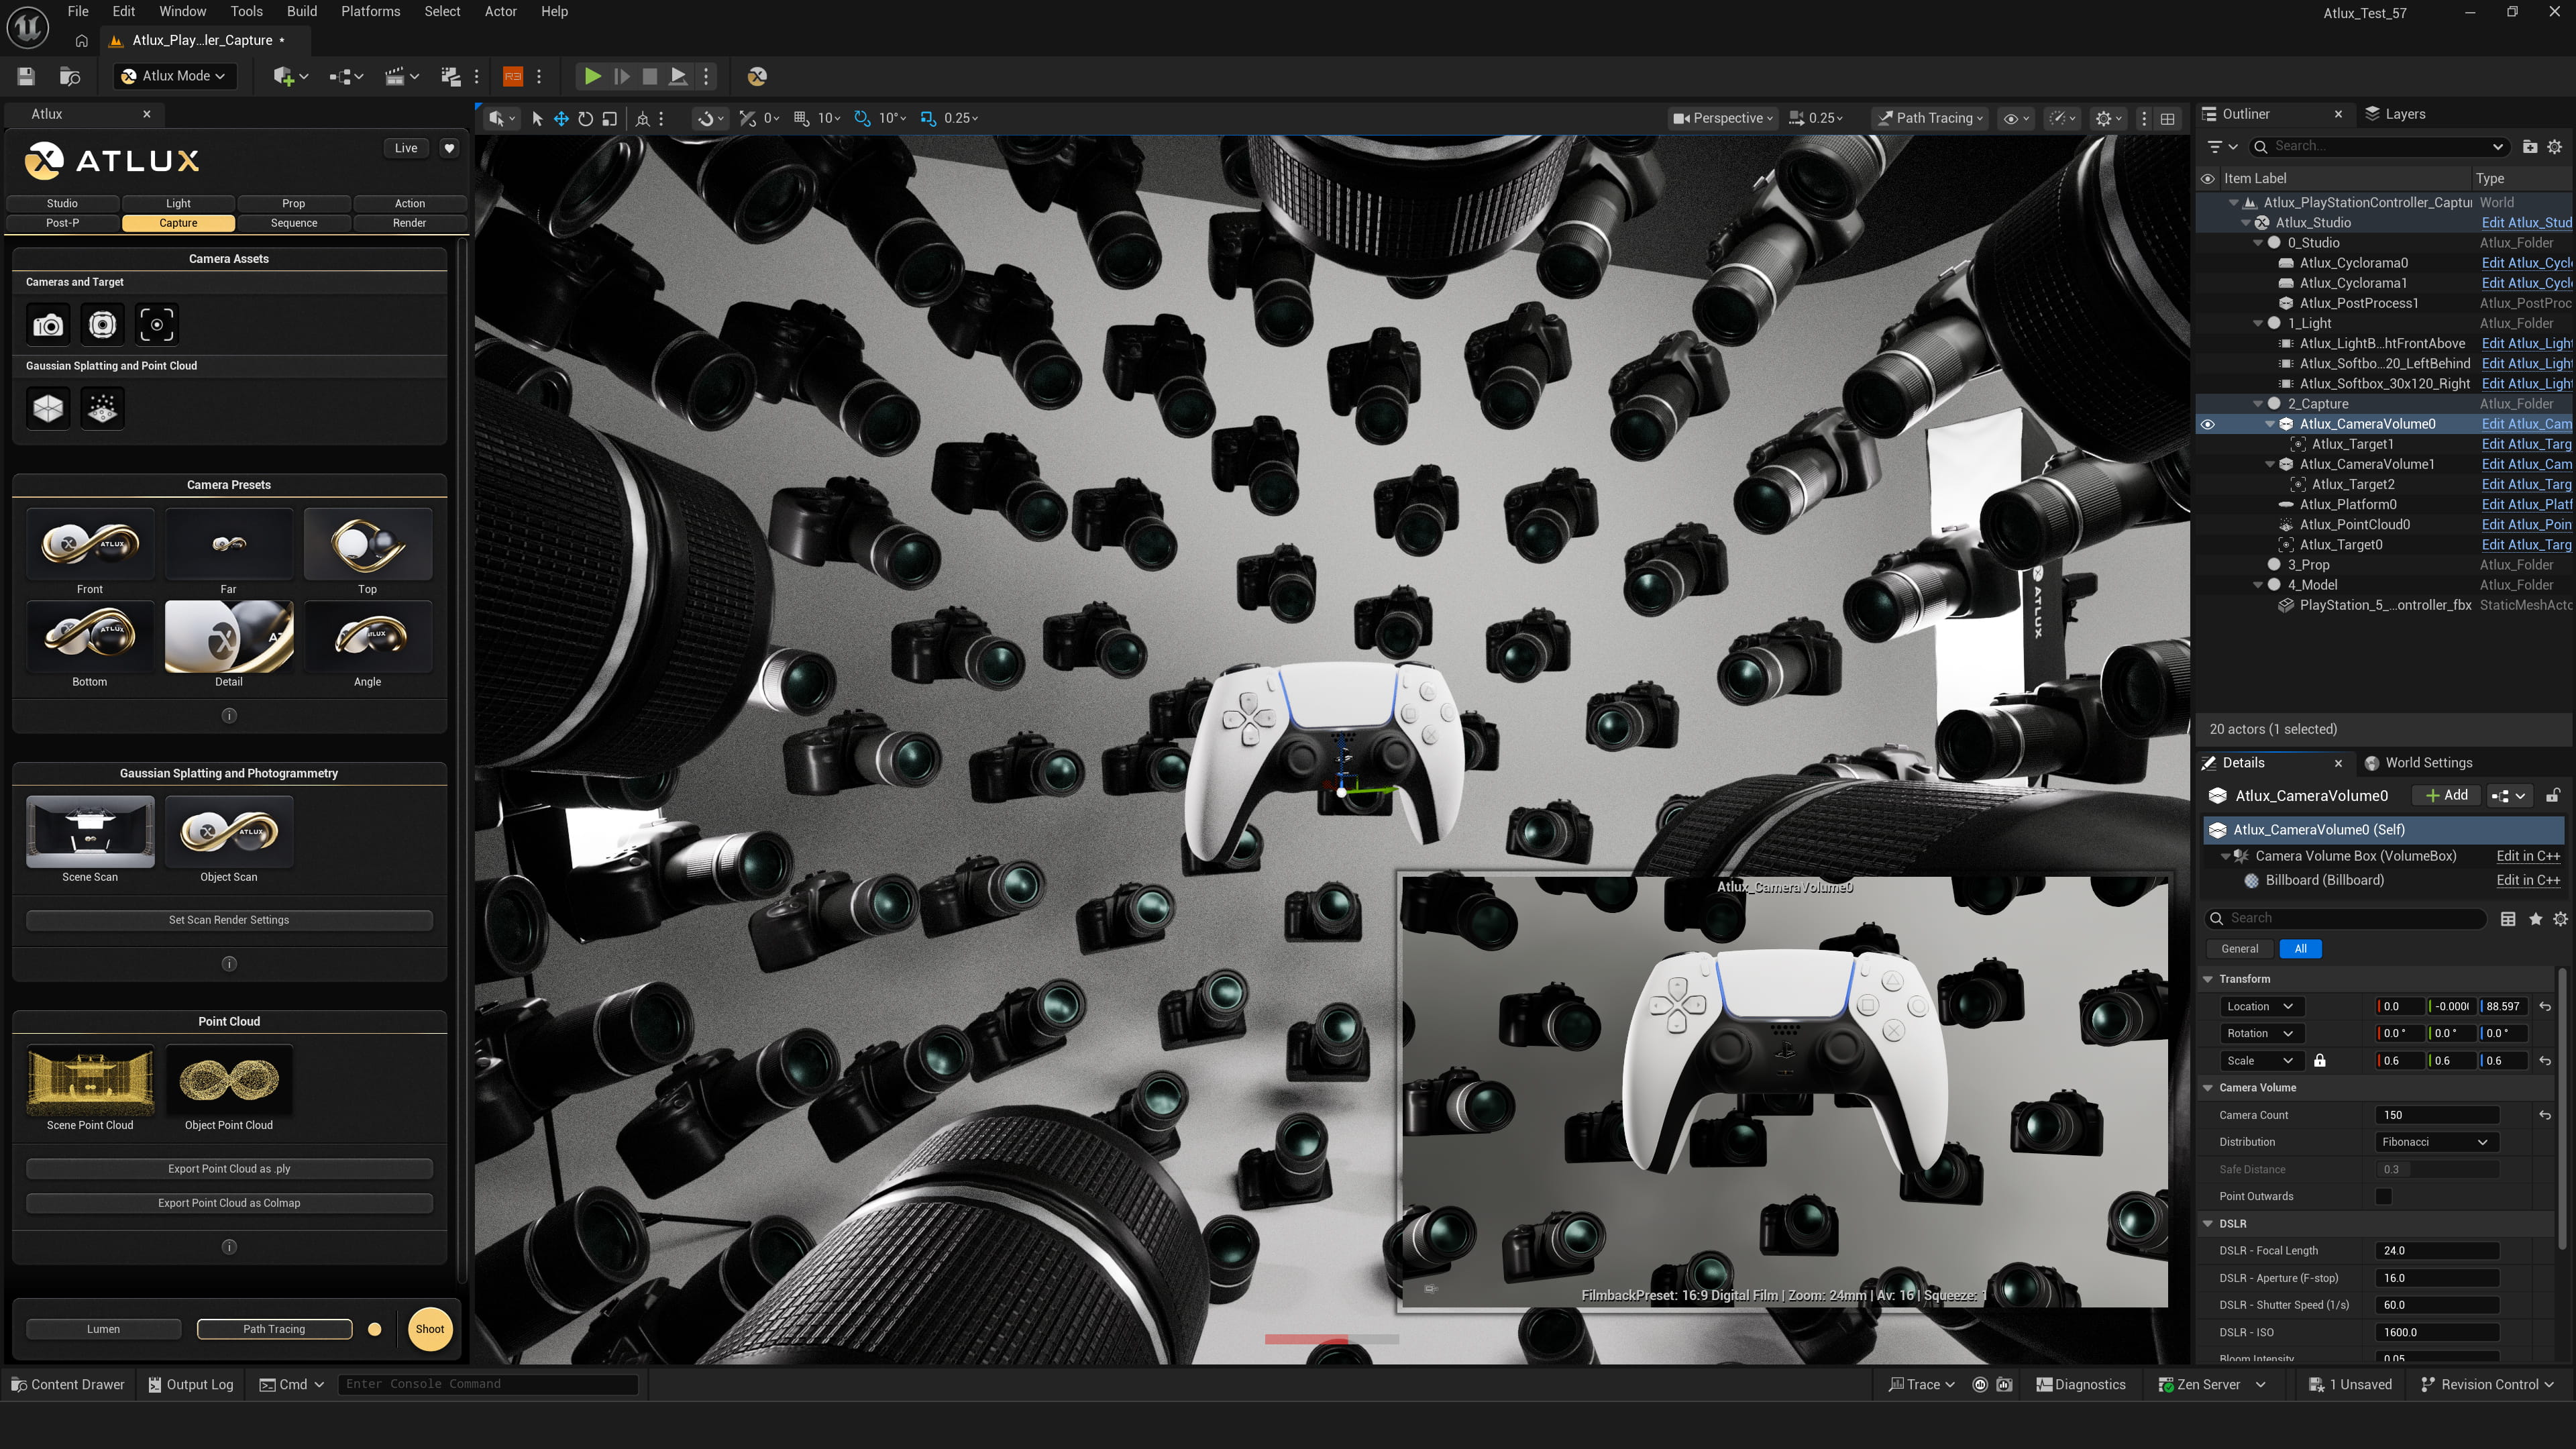Open the Build menu
This screenshot has height=1449, width=2576.
301,11
